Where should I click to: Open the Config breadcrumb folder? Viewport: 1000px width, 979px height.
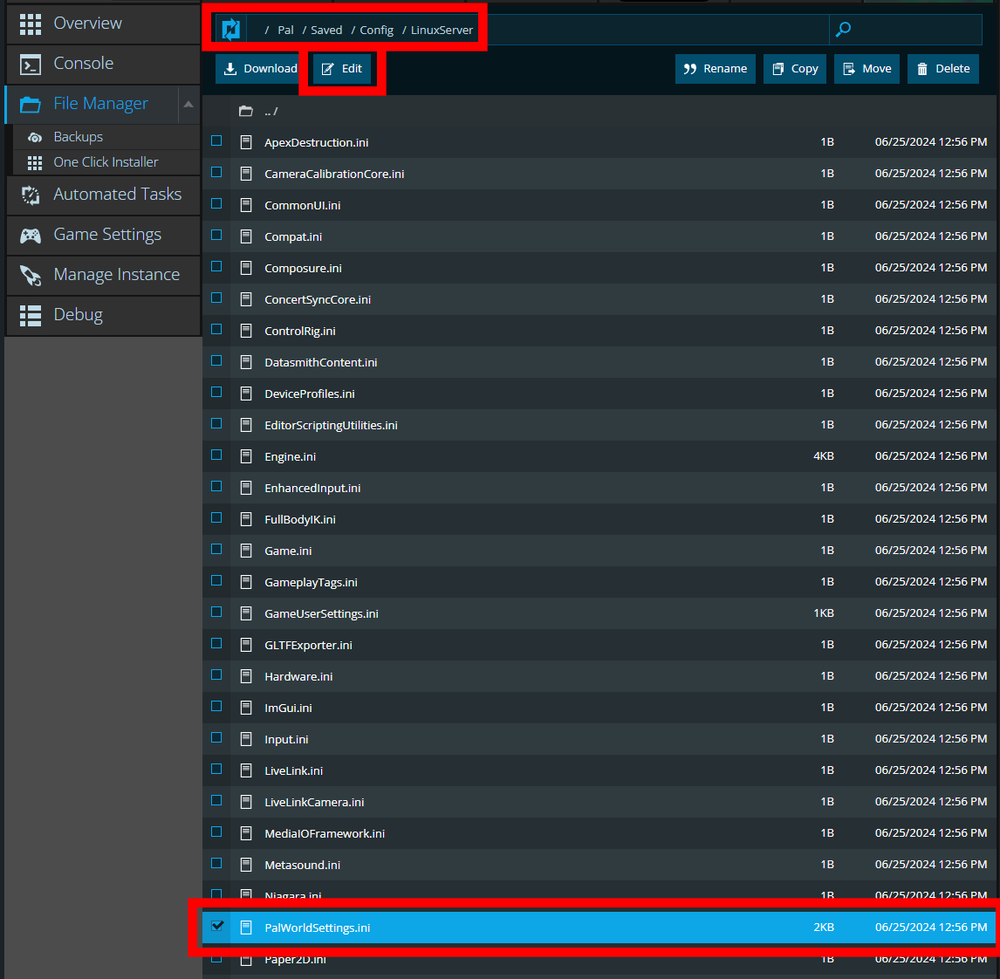click(x=376, y=30)
